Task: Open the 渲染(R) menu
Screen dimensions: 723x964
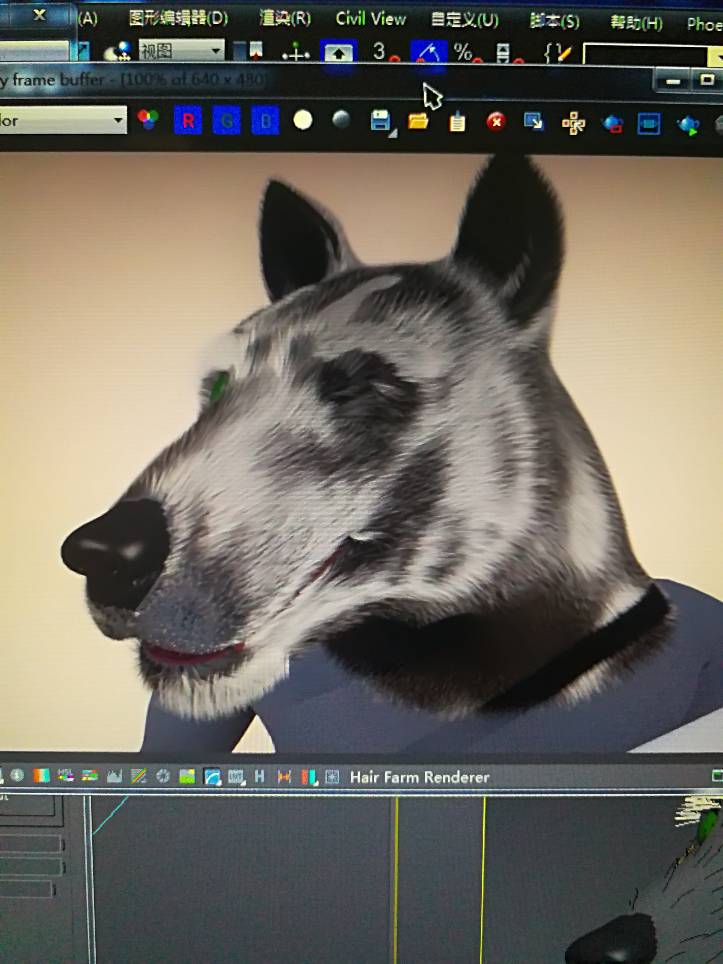Action: tap(285, 18)
